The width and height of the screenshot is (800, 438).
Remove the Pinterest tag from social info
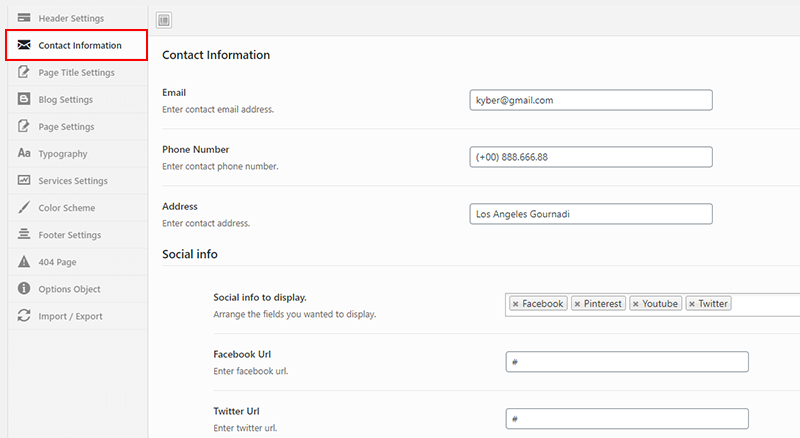point(577,304)
